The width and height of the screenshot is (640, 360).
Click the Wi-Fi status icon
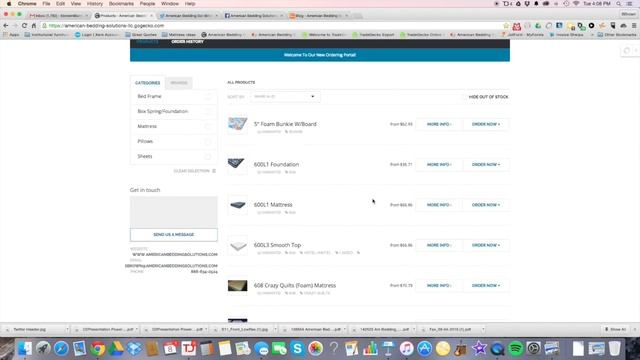coord(576,4)
